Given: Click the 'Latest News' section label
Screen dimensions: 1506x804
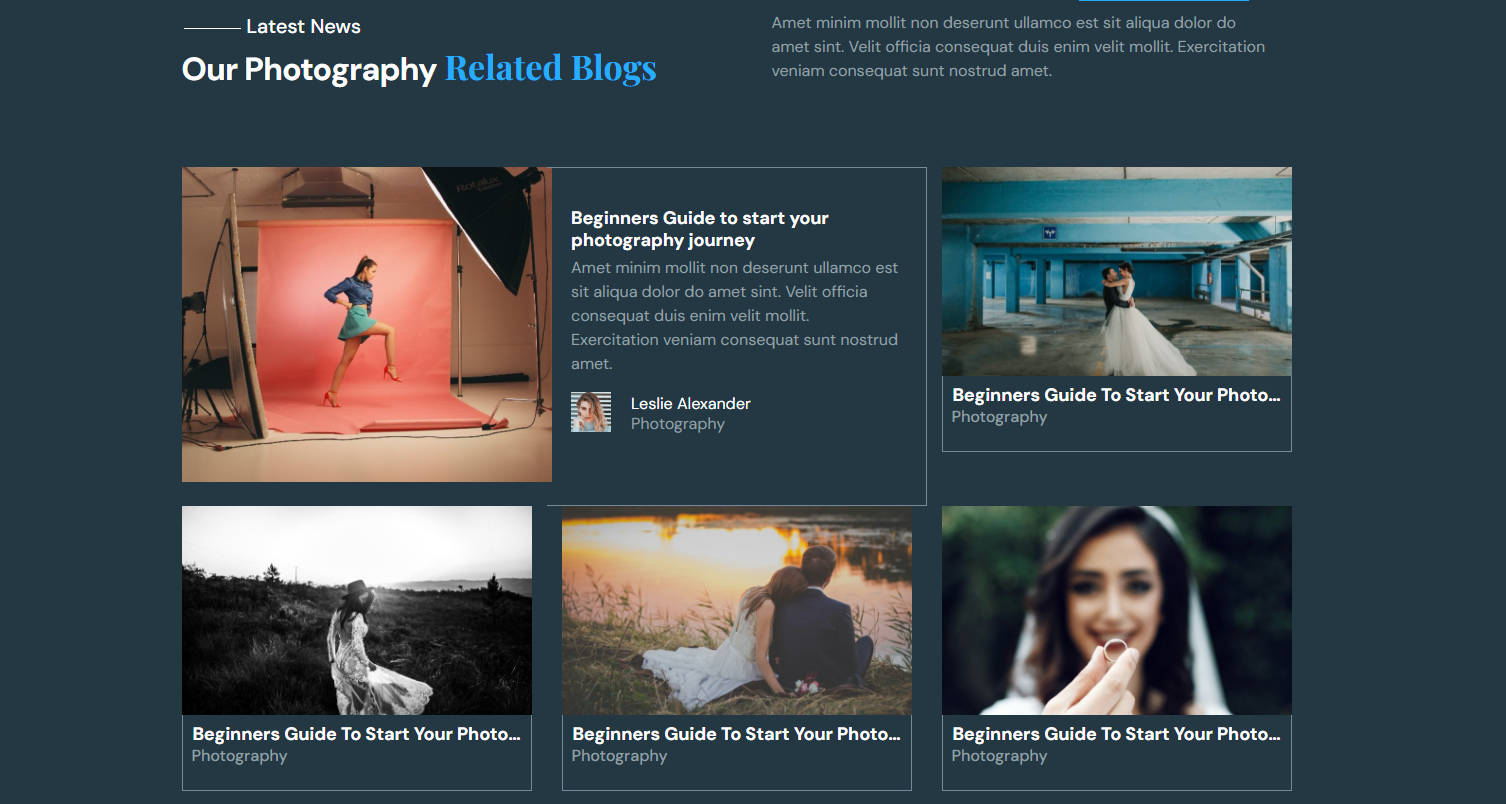Looking at the screenshot, I should (x=303, y=27).
